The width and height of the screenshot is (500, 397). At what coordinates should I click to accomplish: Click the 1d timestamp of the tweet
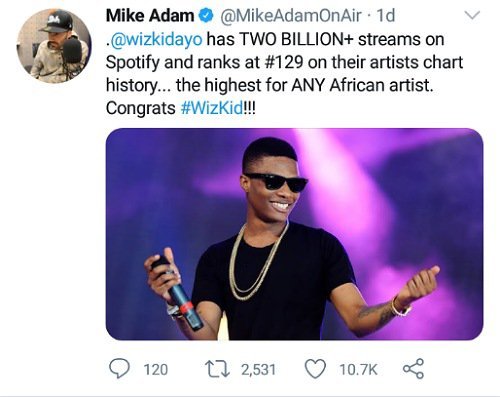point(386,16)
